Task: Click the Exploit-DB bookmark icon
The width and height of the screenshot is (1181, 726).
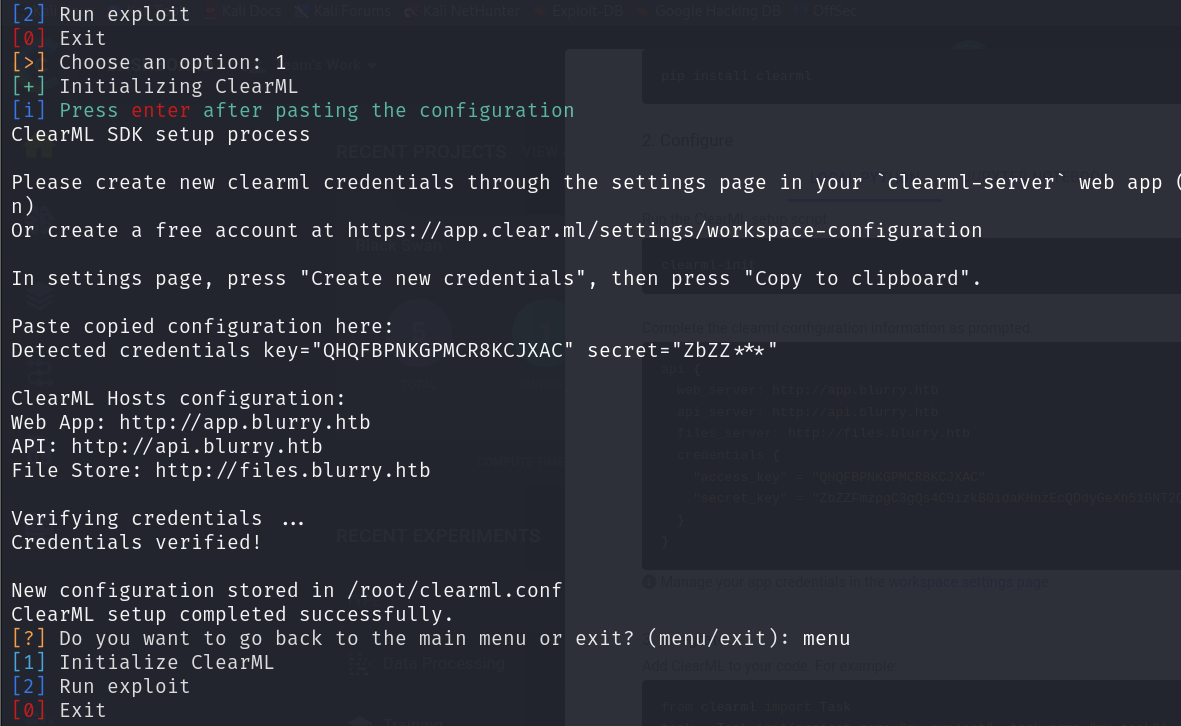Action: pyautogui.click(x=539, y=11)
